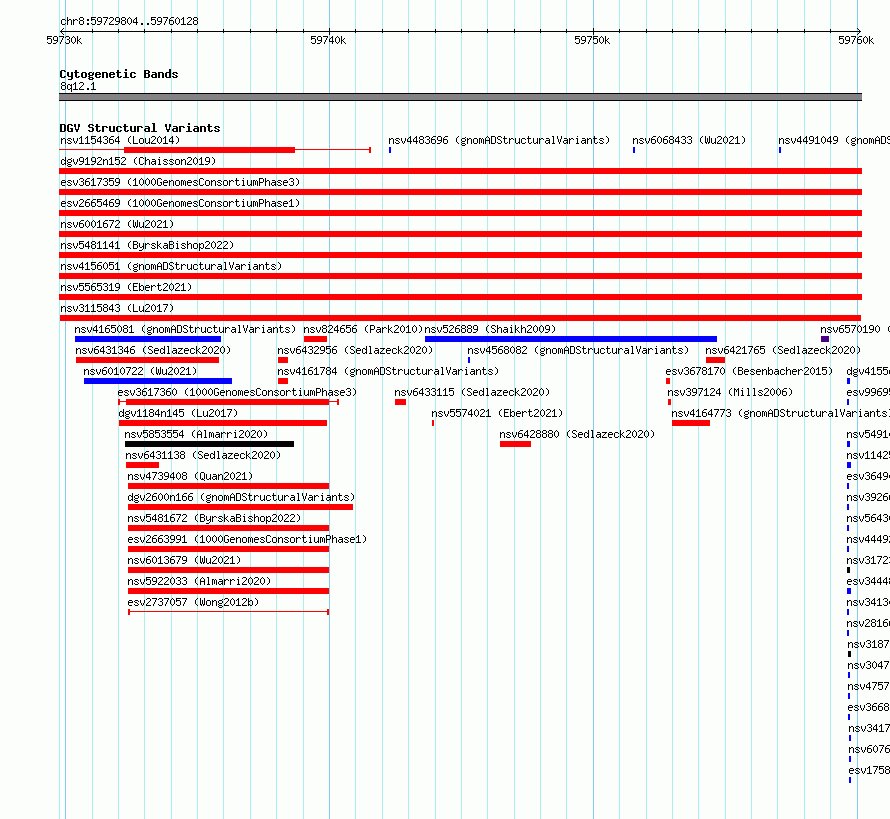Click esv2737057 (Wong2012b) label
Image resolution: width=890 pixels, height=819 pixels.
tap(193, 602)
